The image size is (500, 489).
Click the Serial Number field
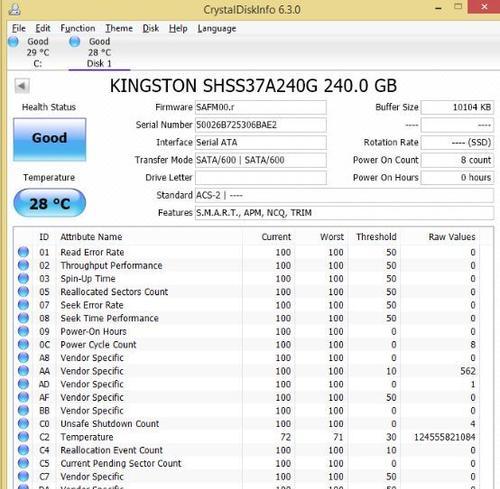[261, 125]
